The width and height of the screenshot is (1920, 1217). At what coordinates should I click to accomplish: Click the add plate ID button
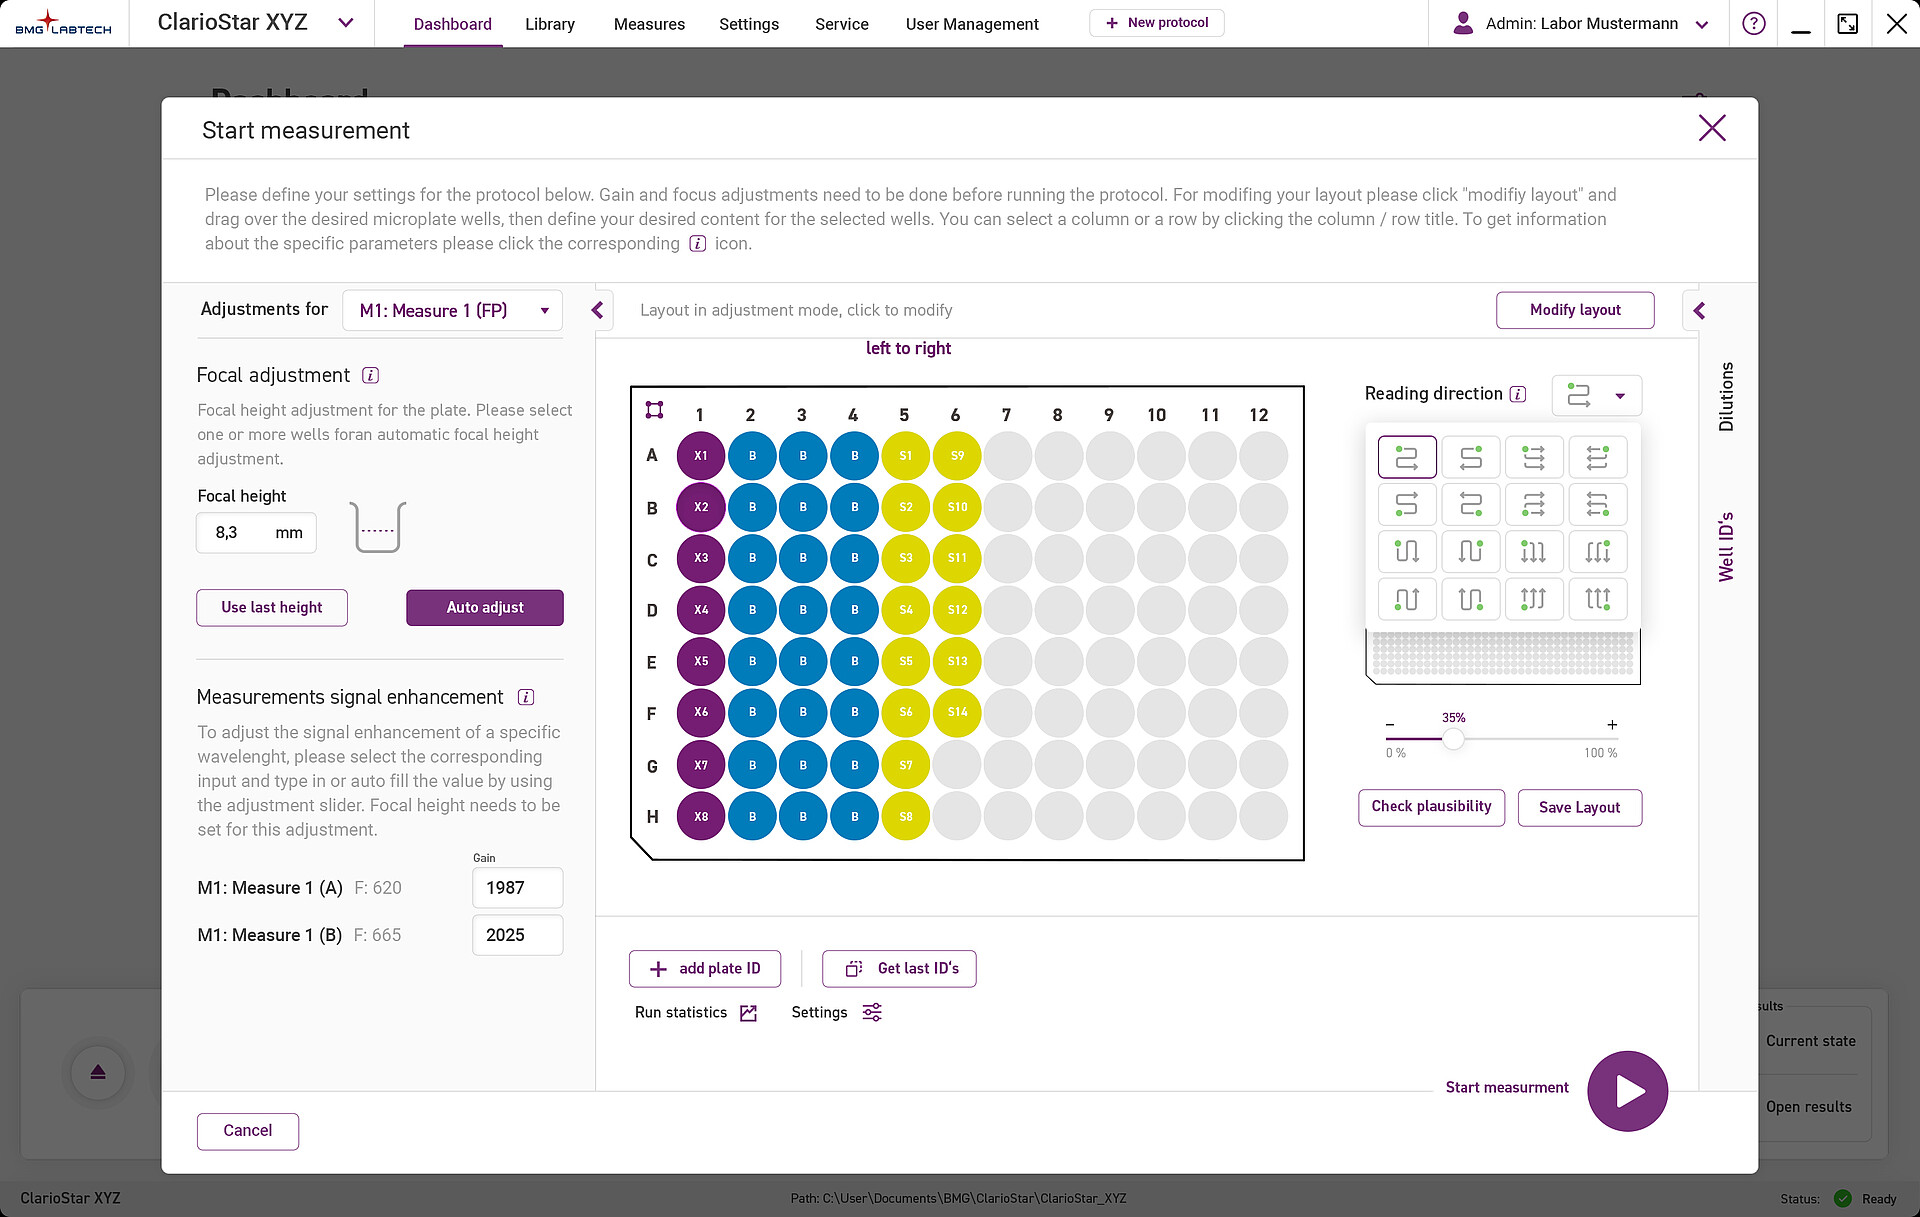click(x=705, y=969)
